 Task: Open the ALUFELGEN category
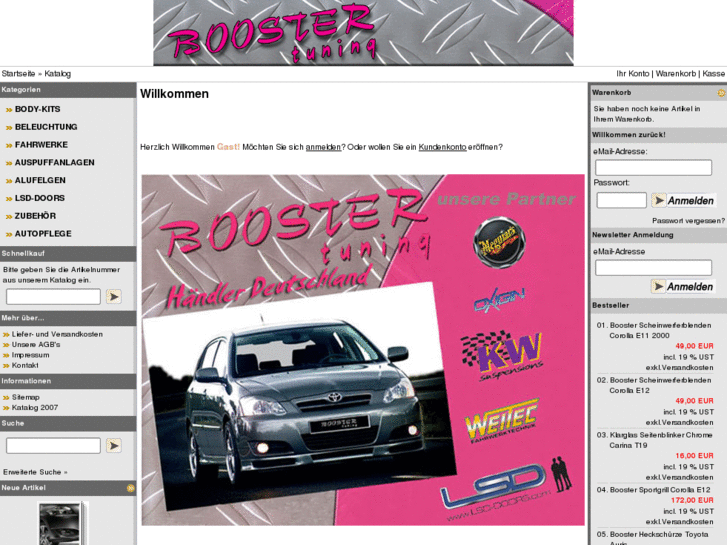40,180
